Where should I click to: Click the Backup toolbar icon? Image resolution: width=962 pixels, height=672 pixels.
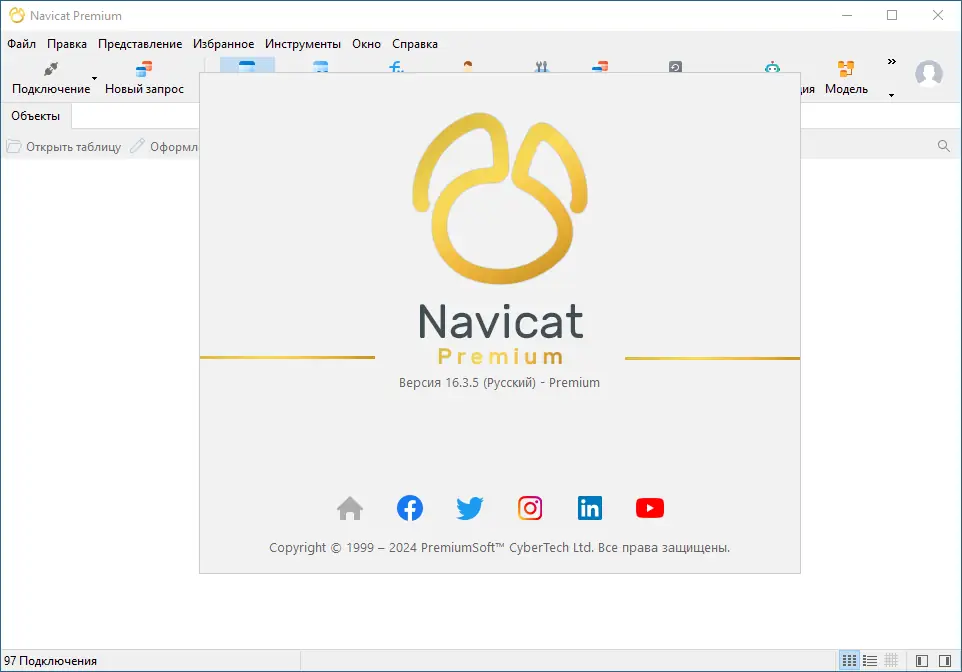(675, 66)
